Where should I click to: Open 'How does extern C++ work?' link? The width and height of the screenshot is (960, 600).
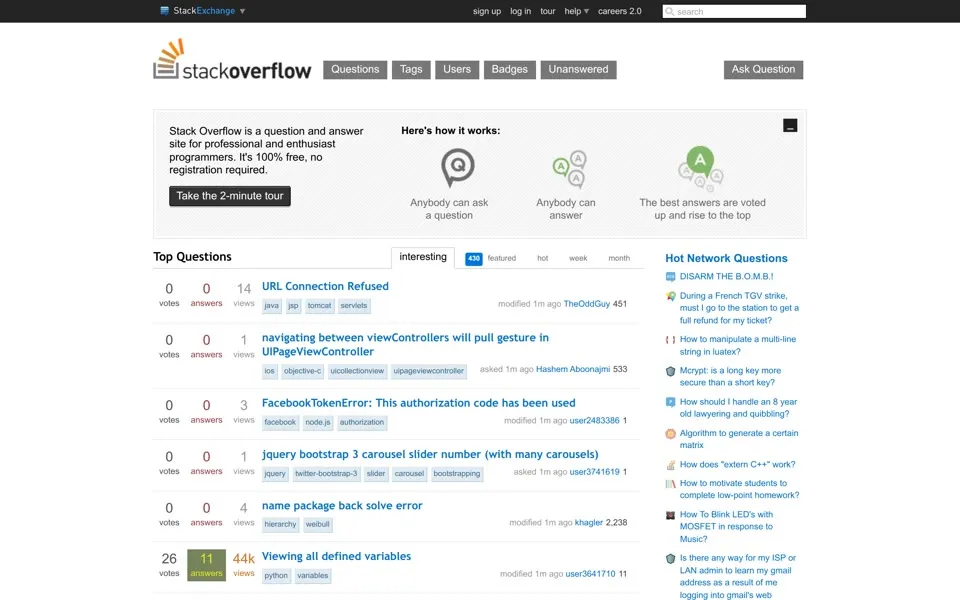point(737,465)
